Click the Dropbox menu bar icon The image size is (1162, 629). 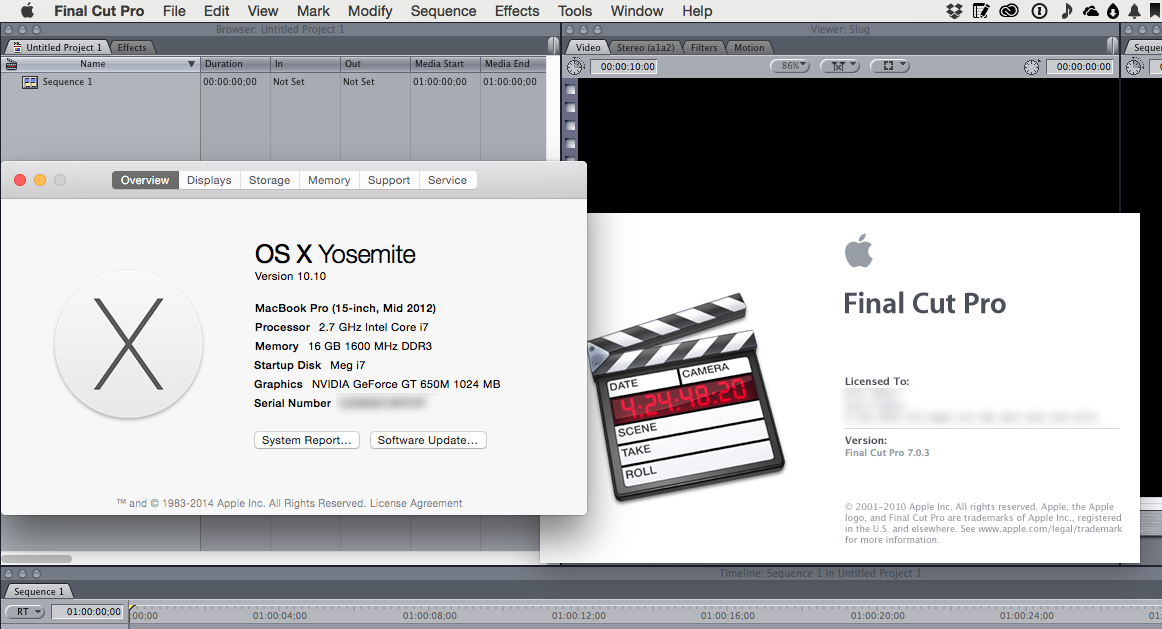(x=954, y=10)
